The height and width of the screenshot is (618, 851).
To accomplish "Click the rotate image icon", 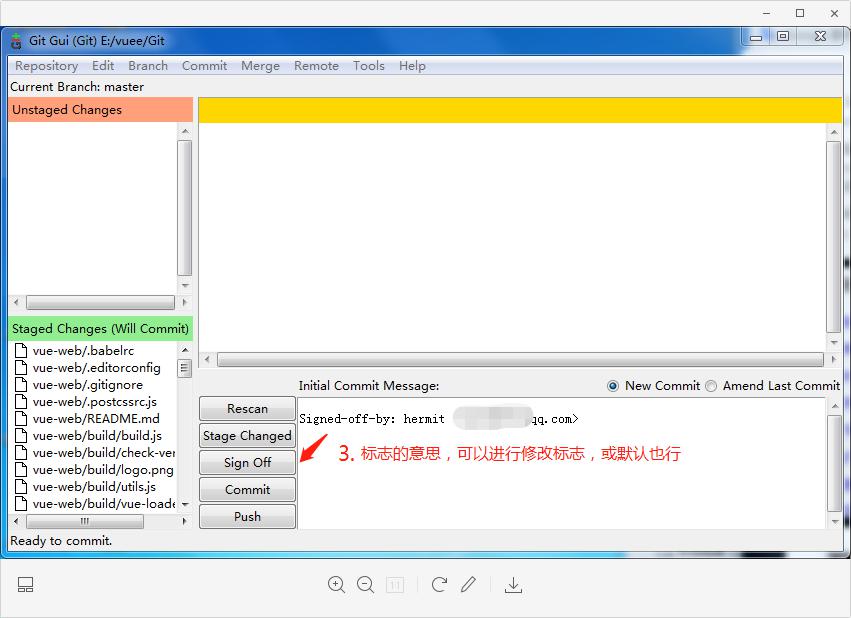I will (x=439, y=584).
